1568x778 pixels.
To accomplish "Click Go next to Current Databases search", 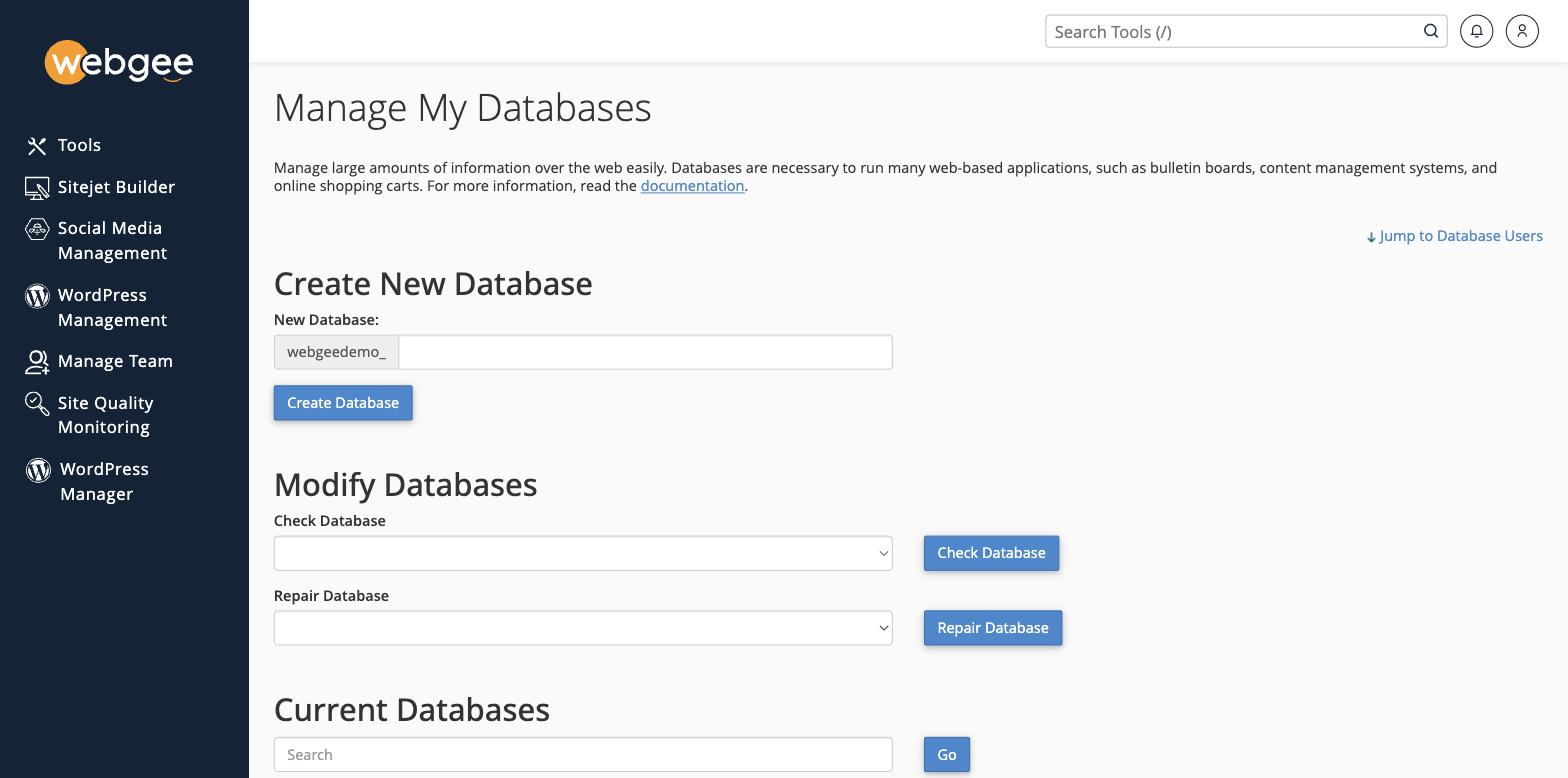I will [x=947, y=755].
